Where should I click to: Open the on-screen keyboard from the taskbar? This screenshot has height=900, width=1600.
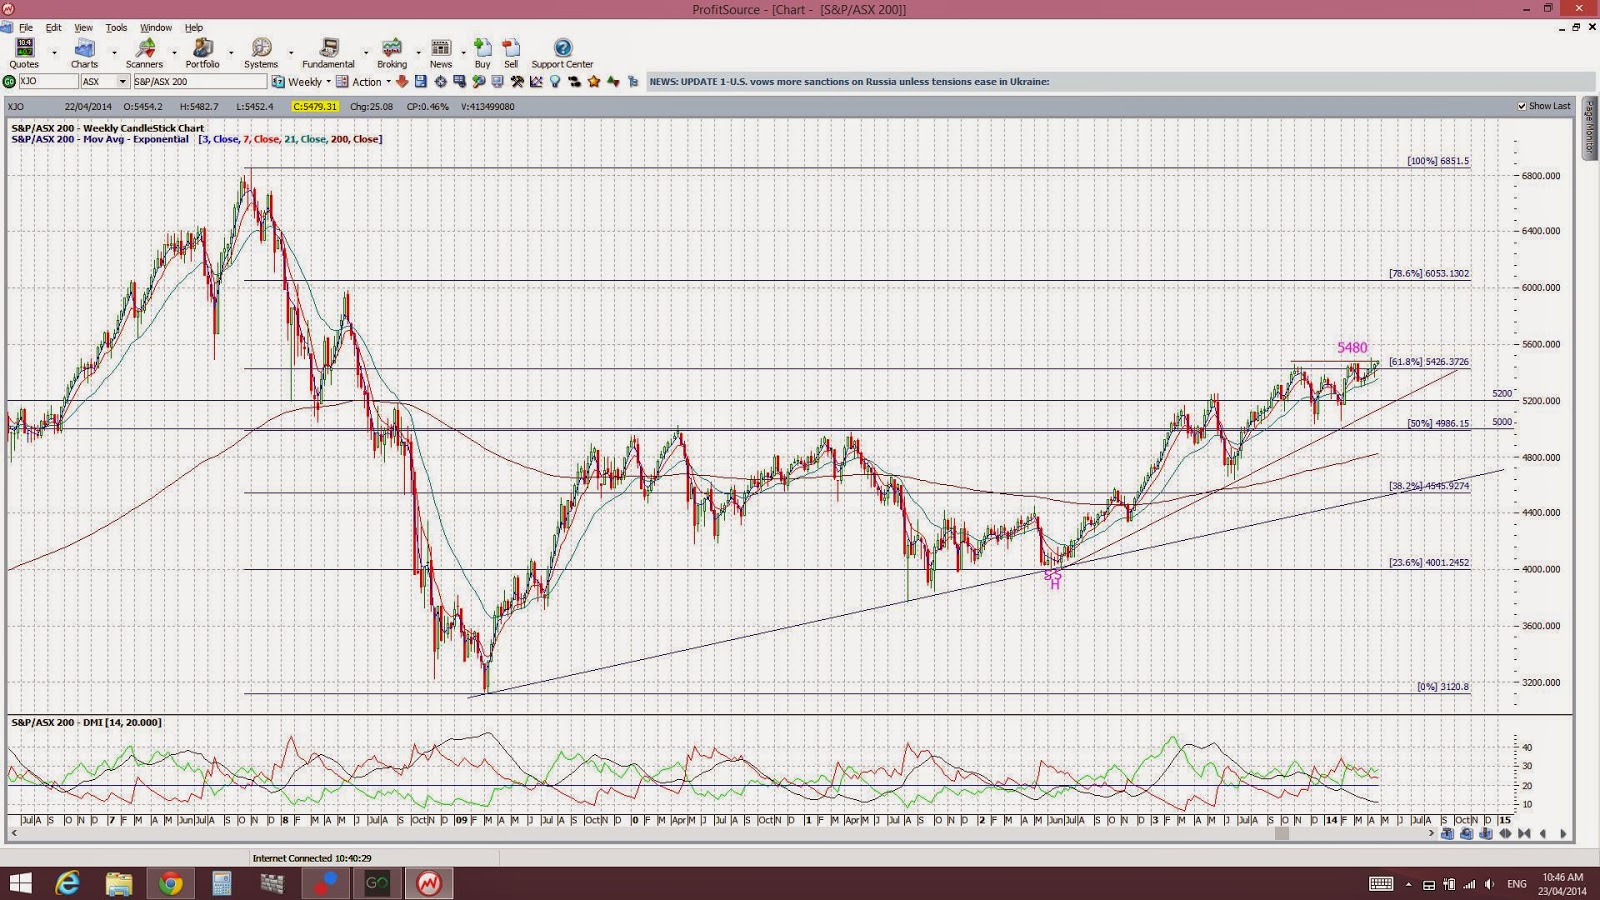(x=1381, y=884)
